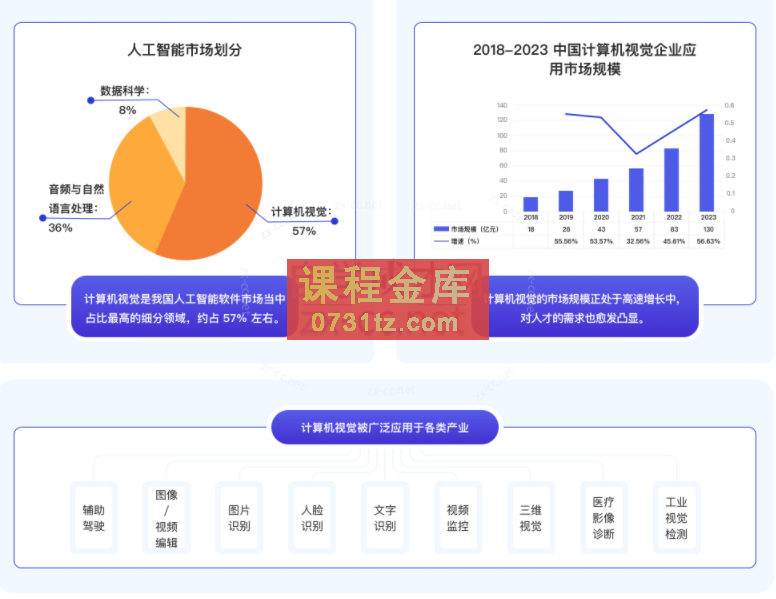Click the 人工智能市场划分 pie chart title
The height and width of the screenshot is (599, 776).
tap(185, 50)
